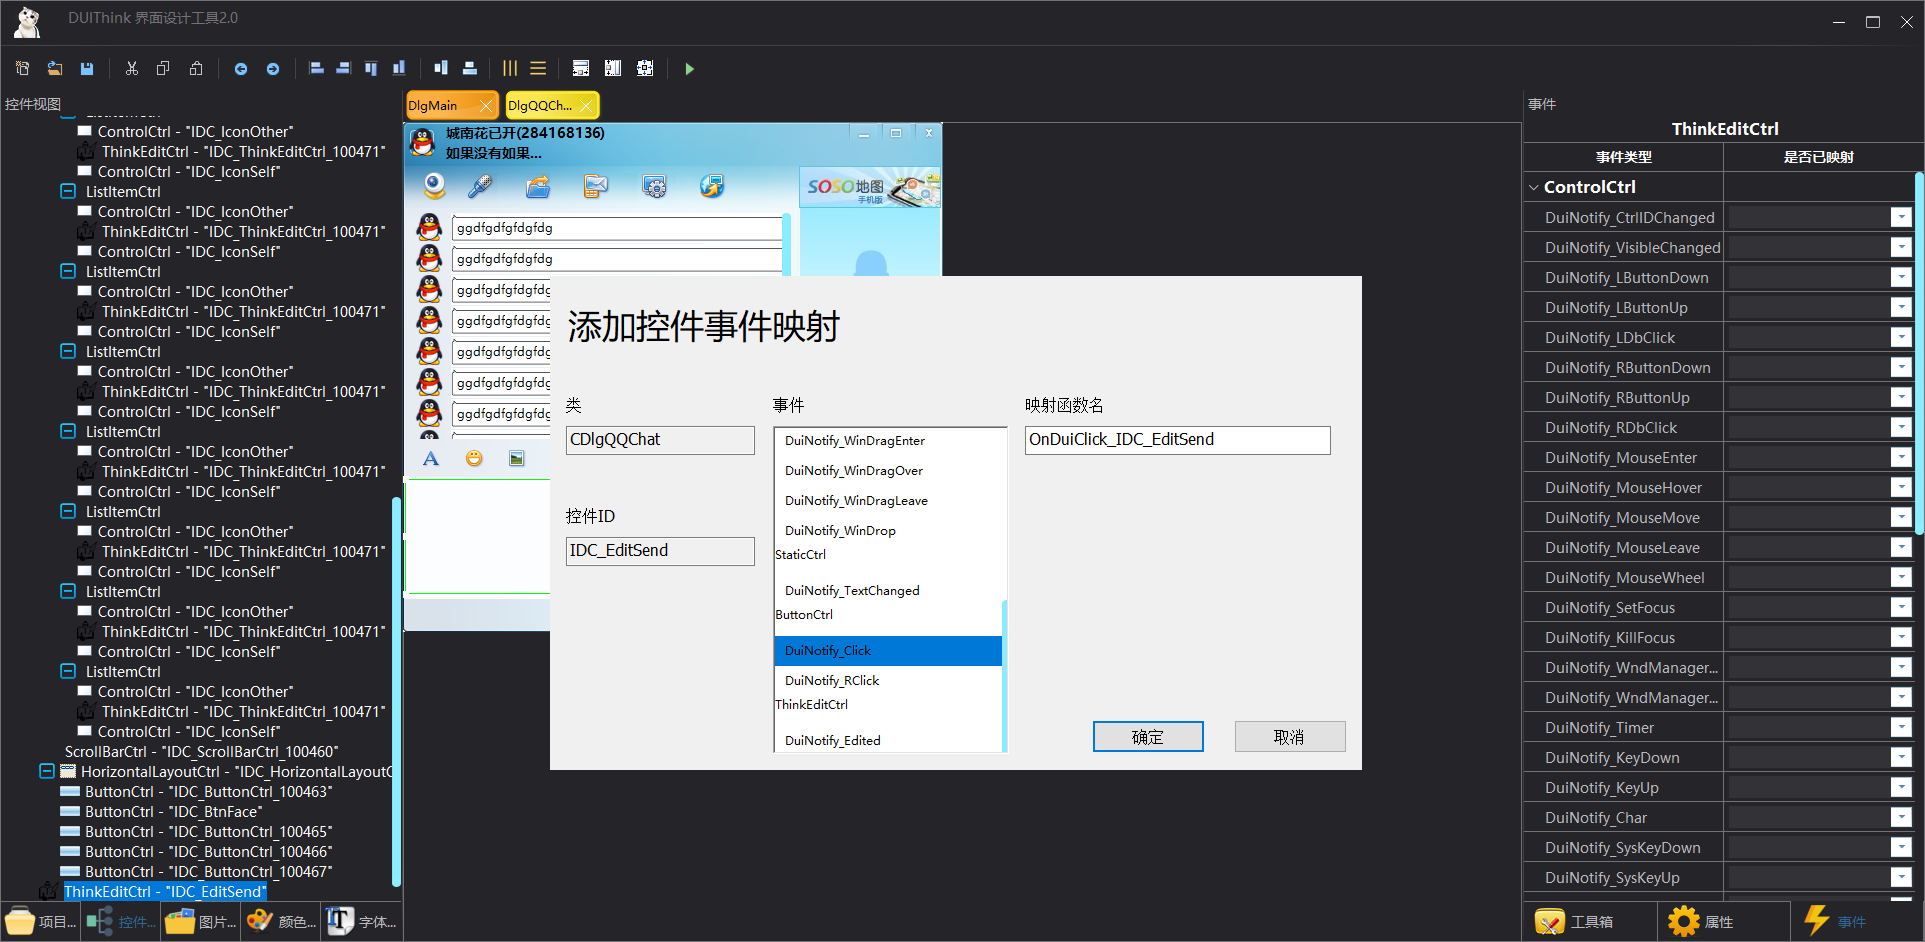Image resolution: width=1925 pixels, height=942 pixels.
Task: Collapse the HorizontalLayoutCtrl tree node
Action: click(x=47, y=771)
